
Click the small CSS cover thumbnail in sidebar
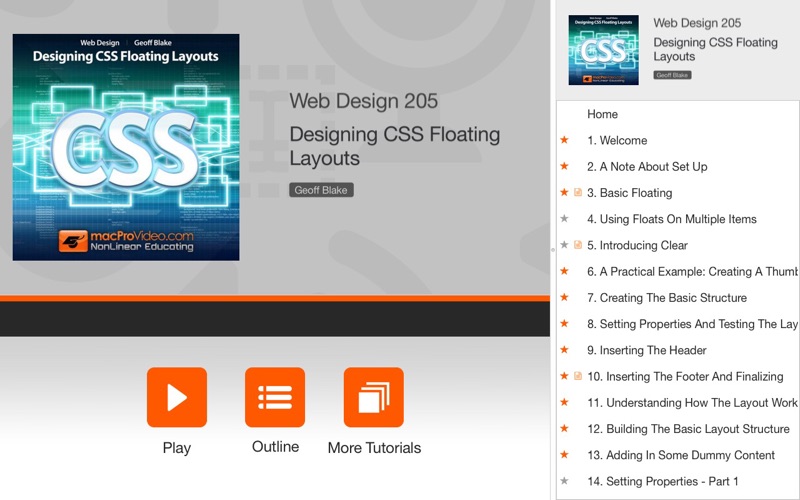click(x=604, y=49)
